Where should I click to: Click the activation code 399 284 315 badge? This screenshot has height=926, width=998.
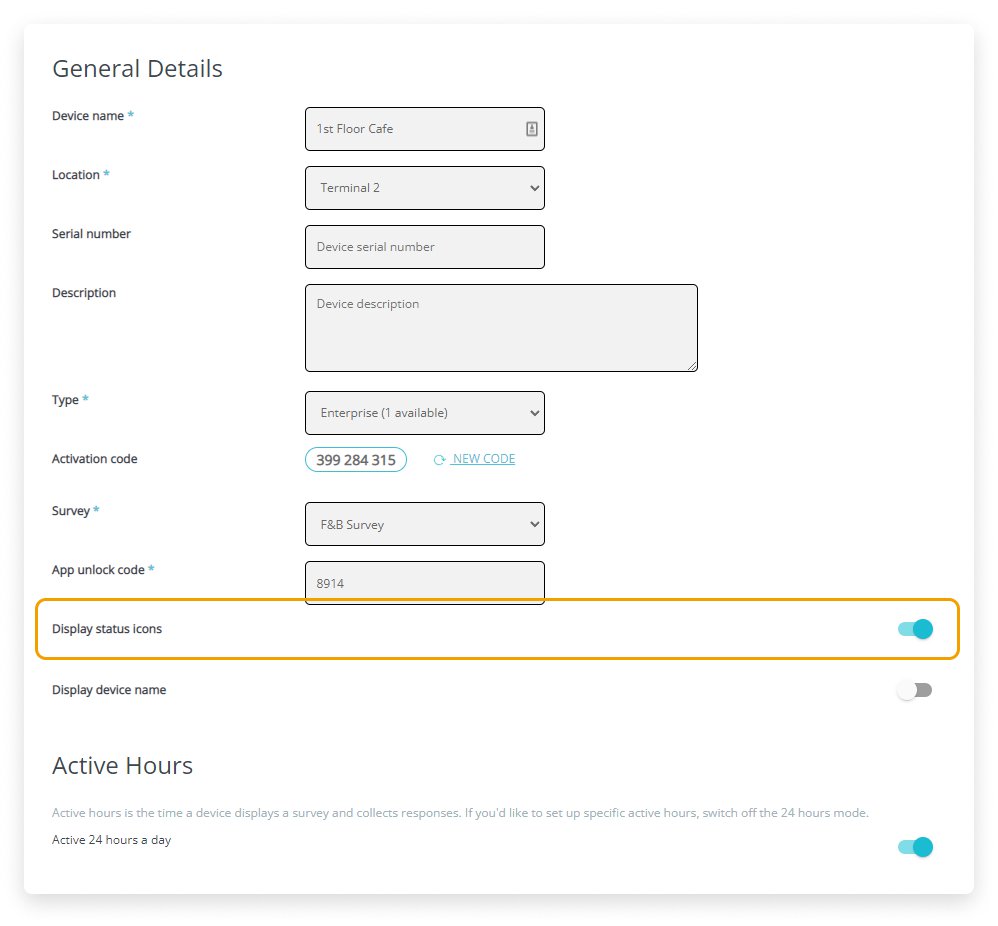356,460
